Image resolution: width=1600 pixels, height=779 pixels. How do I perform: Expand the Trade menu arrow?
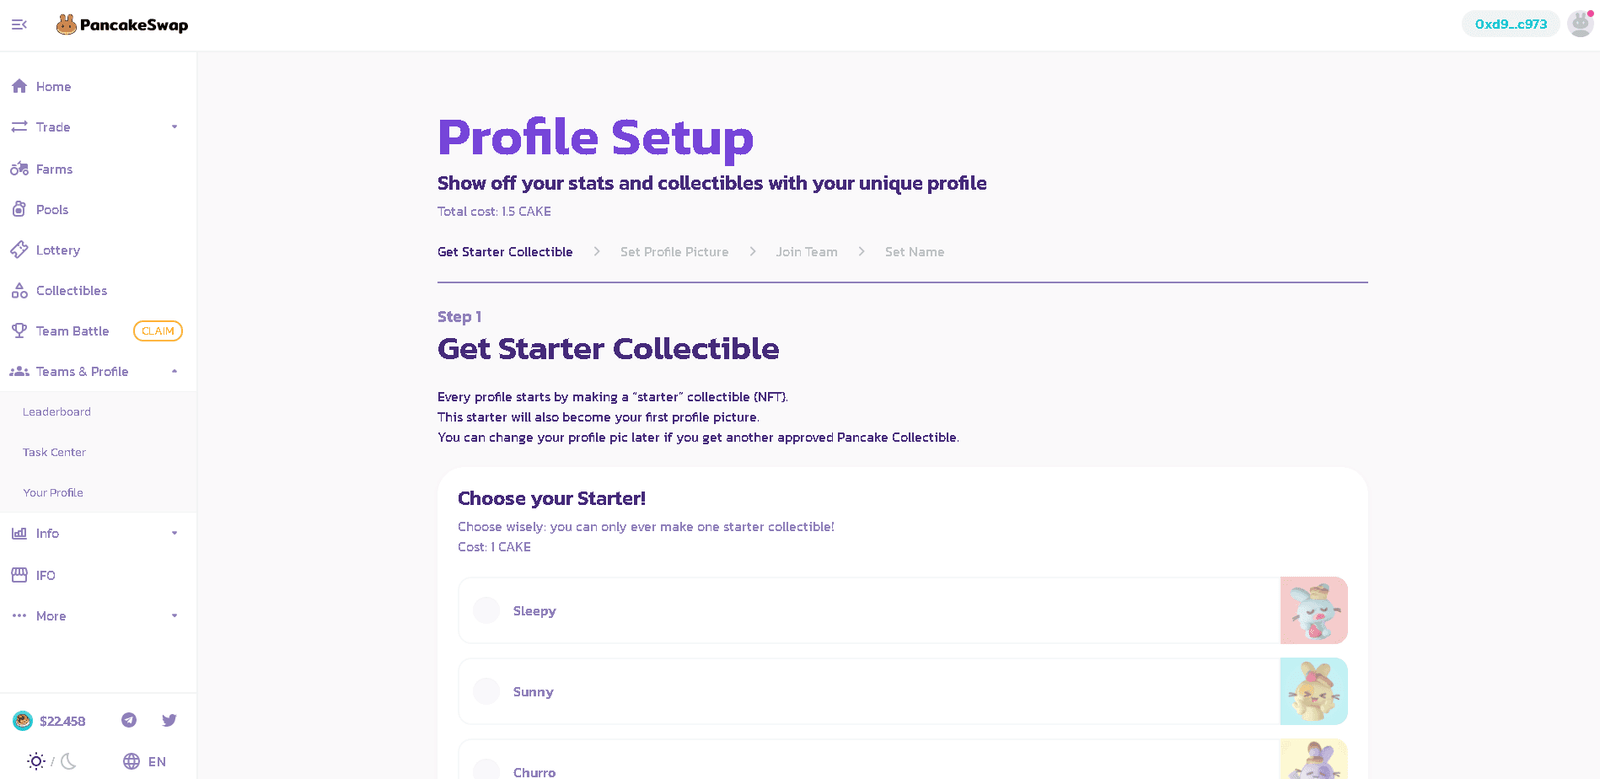tap(174, 127)
